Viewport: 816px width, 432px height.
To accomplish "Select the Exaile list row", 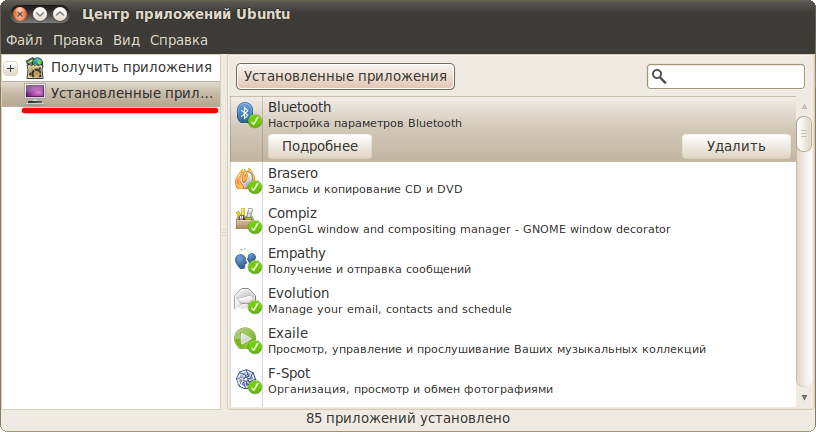I will coord(513,341).
